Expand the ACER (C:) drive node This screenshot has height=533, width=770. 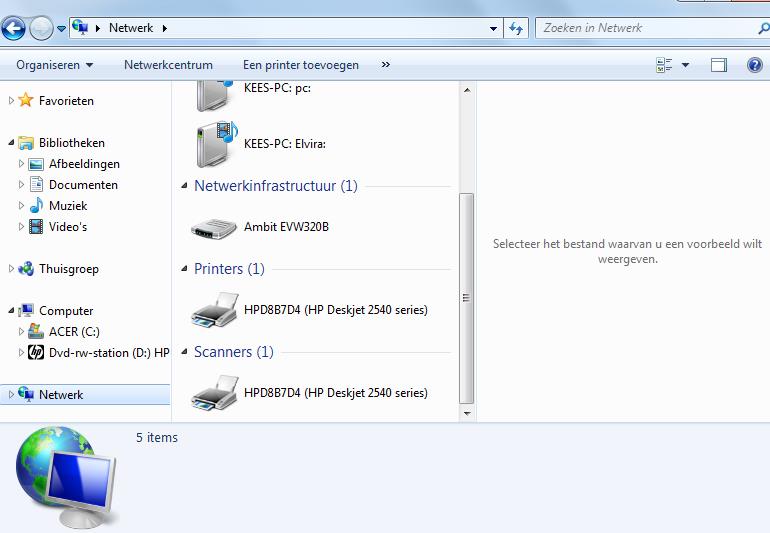21,332
